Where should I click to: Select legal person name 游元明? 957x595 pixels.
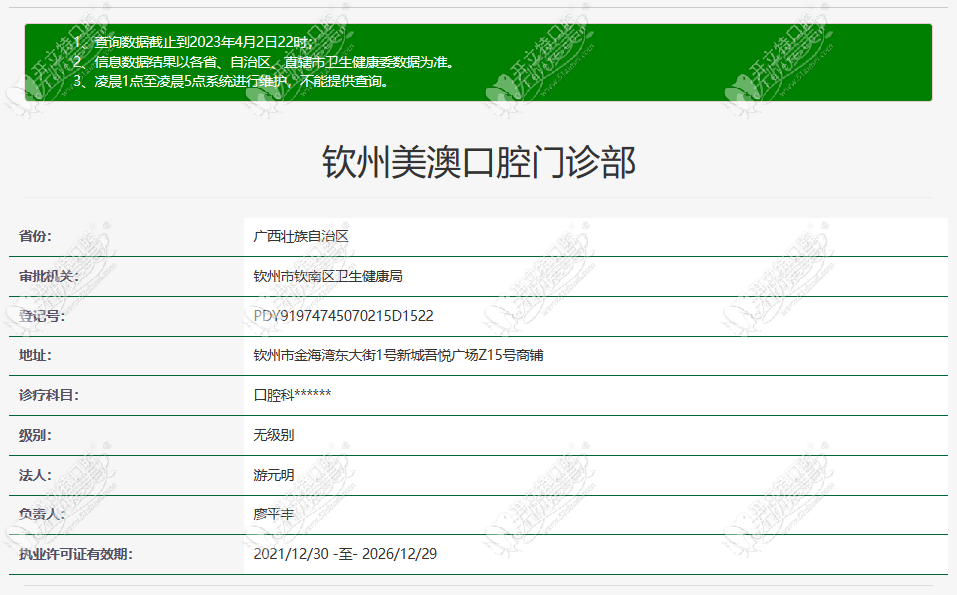point(273,475)
